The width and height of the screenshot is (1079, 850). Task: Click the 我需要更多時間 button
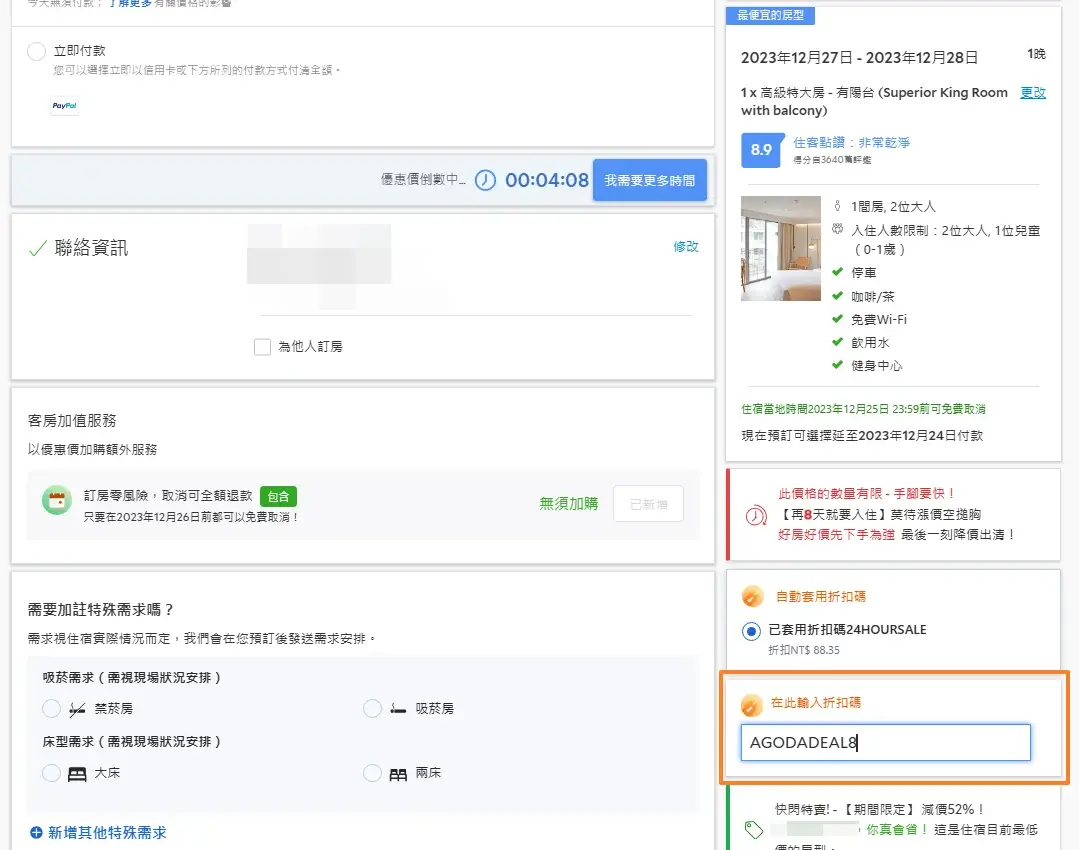point(649,181)
